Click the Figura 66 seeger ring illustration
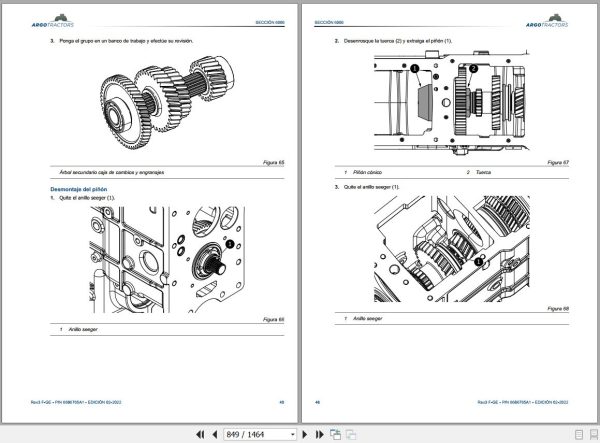The width and height of the screenshot is (600, 443). click(x=167, y=260)
